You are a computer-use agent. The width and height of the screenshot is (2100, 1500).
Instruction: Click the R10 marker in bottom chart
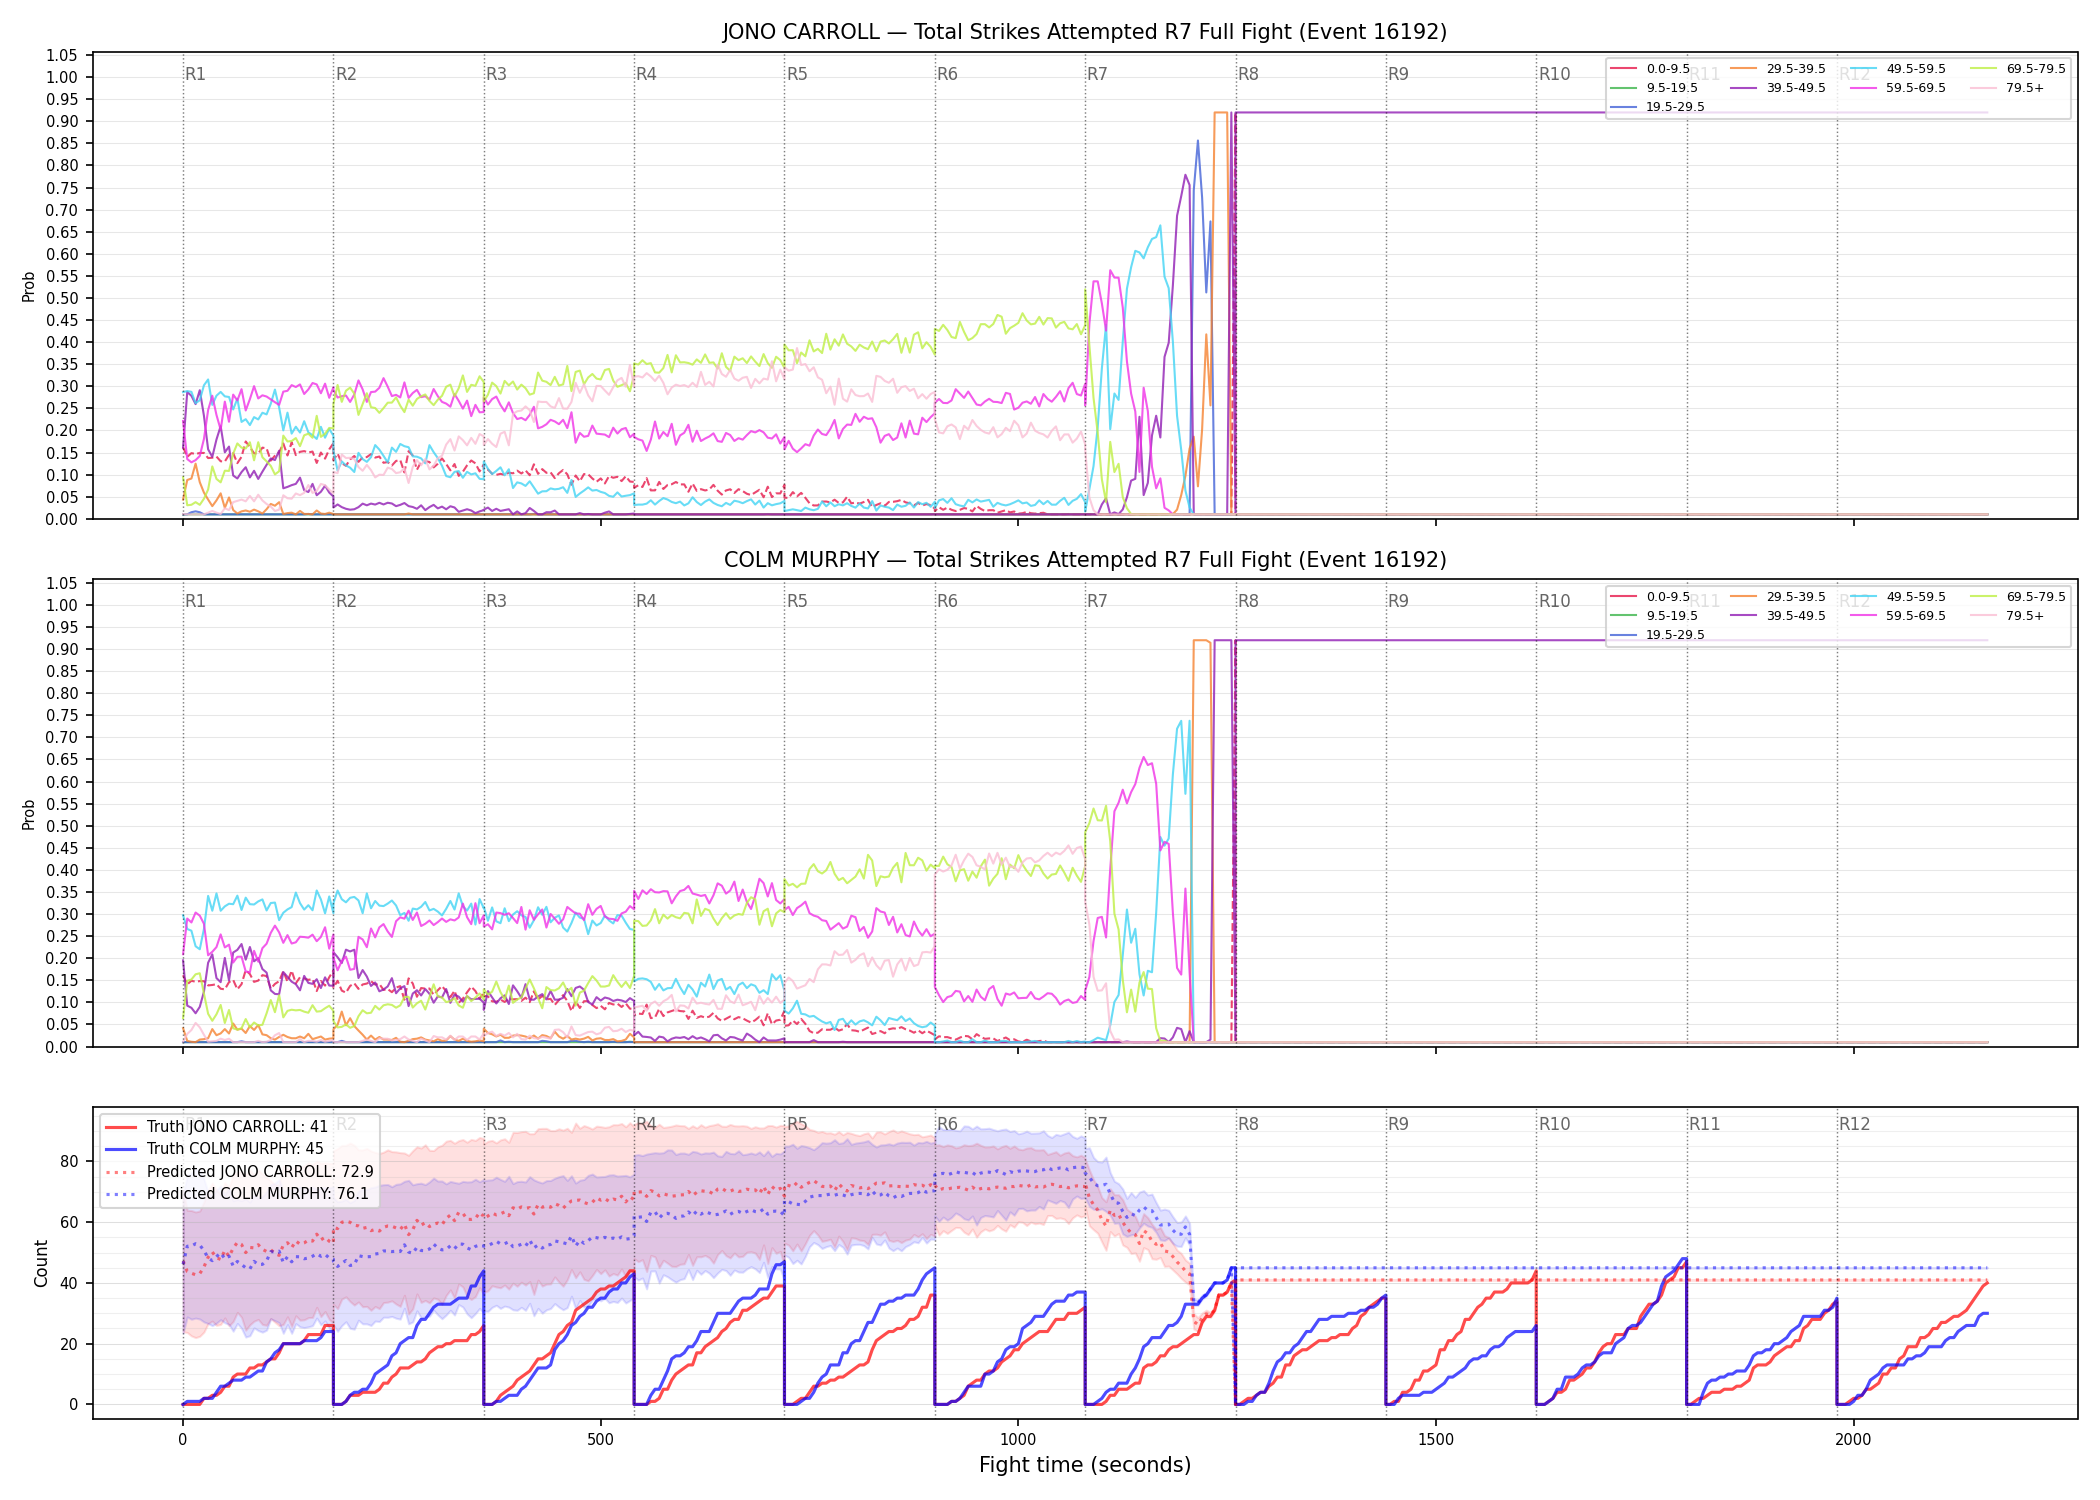tap(1555, 1124)
